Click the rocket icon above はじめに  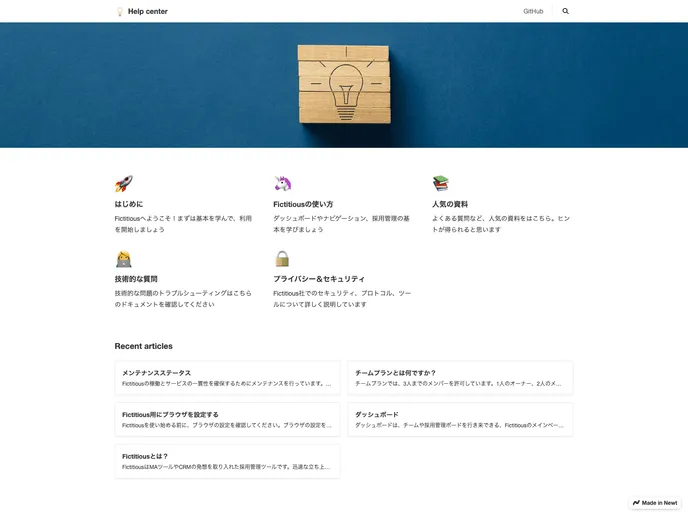[123, 184]
